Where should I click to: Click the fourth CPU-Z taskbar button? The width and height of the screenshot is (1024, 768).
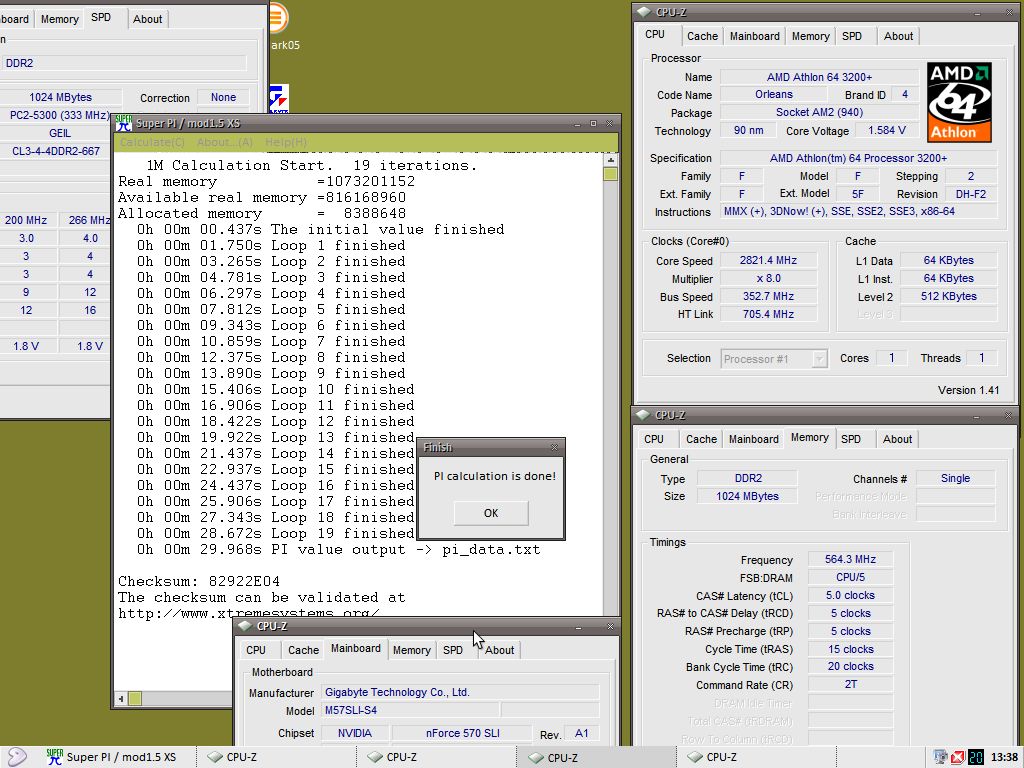pyautogui.click(x=758, y=757)
